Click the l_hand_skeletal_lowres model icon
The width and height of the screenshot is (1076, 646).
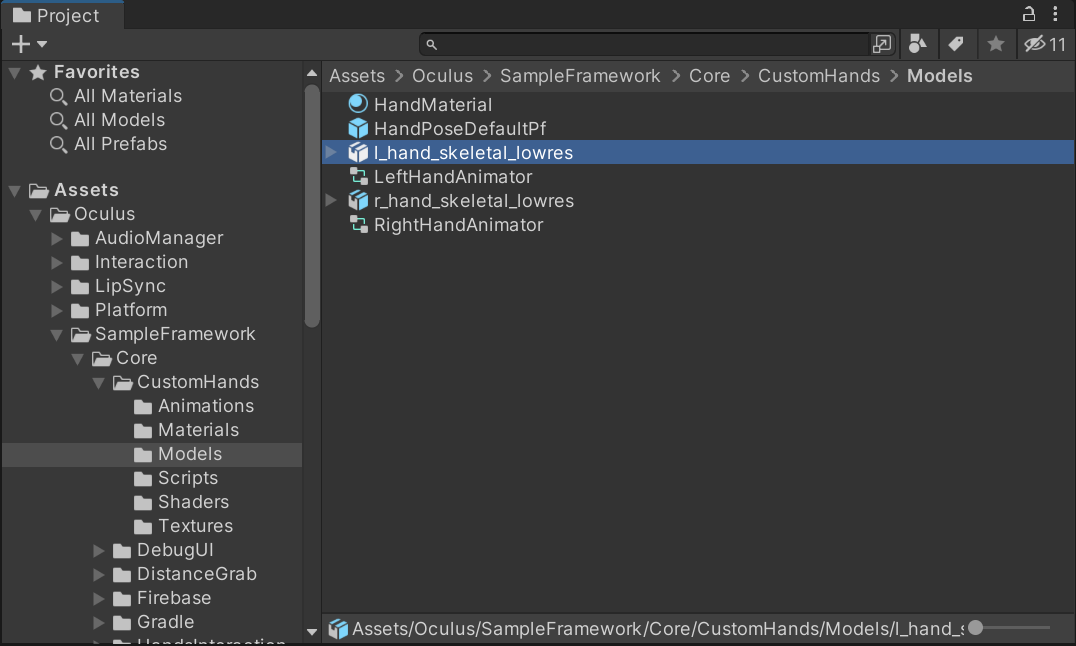(x=358, y=152)
